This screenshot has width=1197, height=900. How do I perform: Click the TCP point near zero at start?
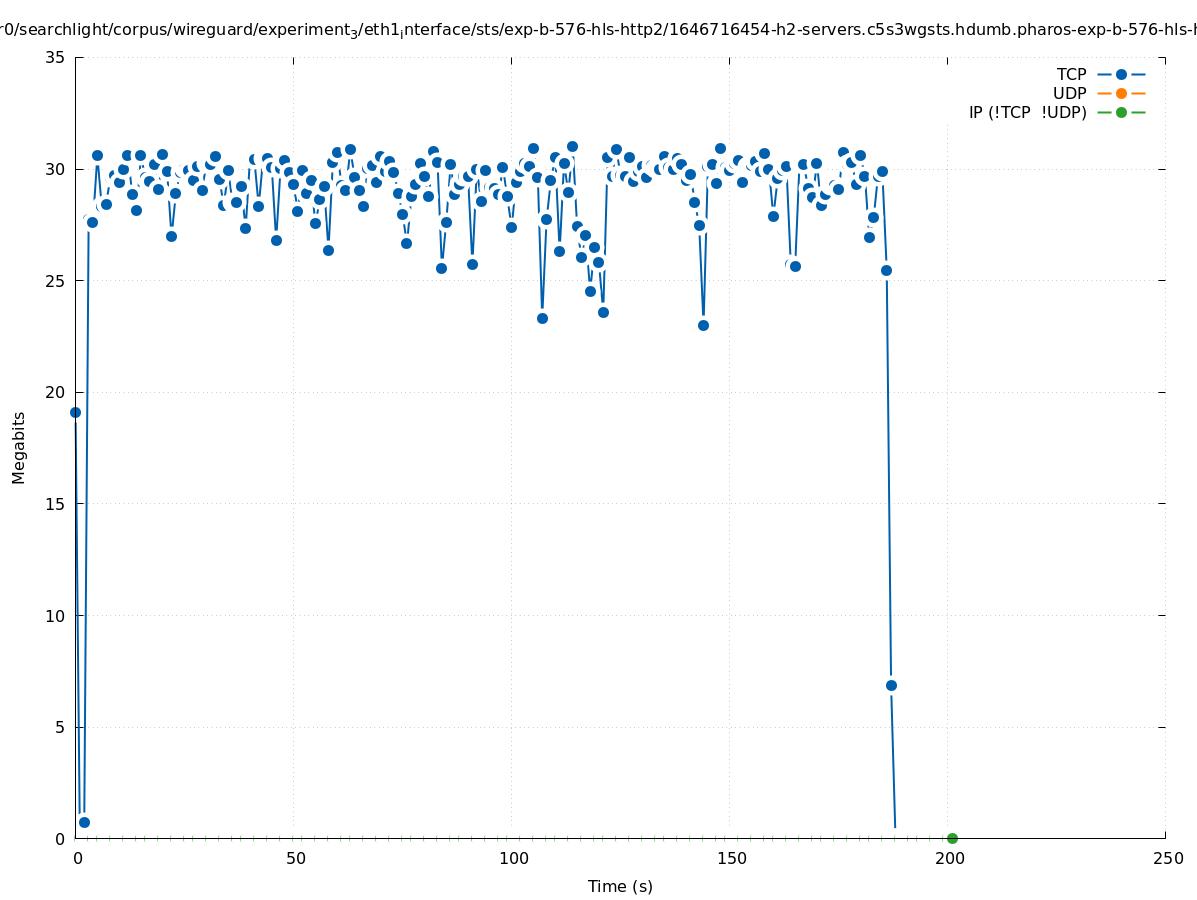(x=84, y=822)
